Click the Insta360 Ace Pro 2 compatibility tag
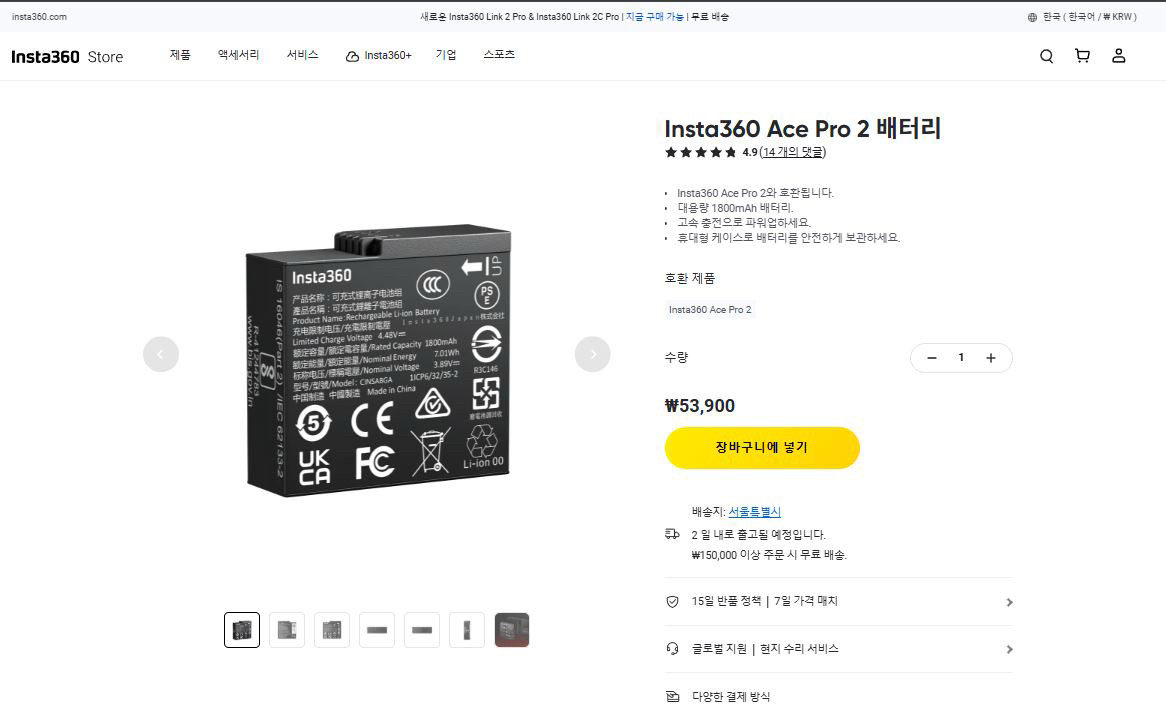This screenshot has width=1166, height=715. pos(709,310)
